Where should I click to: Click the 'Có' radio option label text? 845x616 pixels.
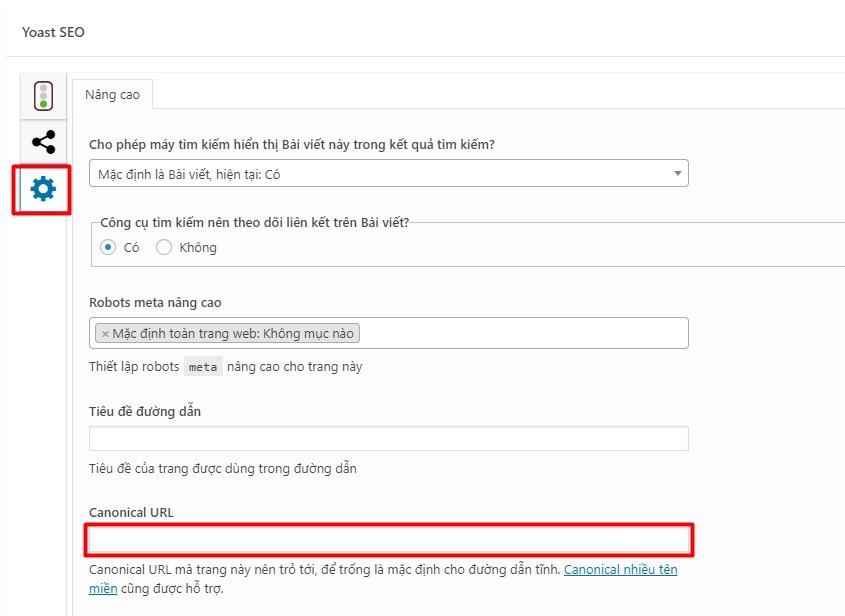pos(131,247)
